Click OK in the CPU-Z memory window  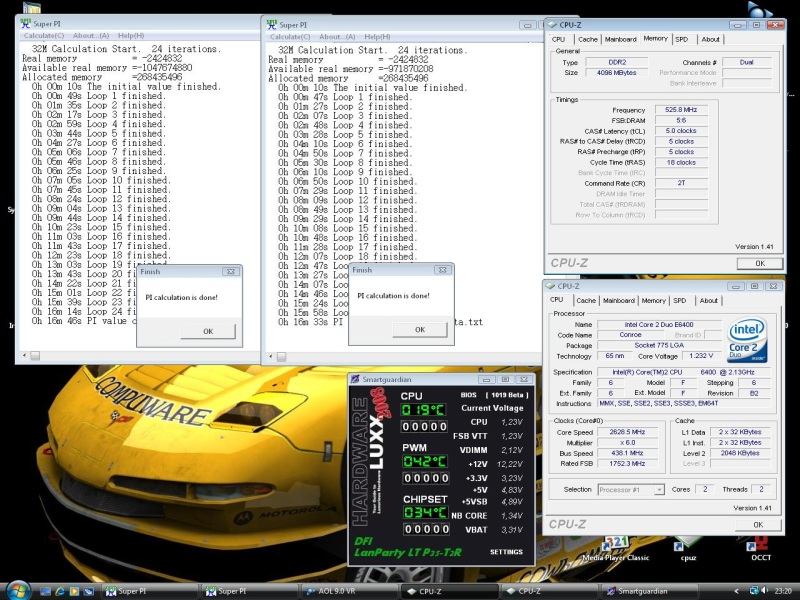pyautogui.click(x=759, y=263)
